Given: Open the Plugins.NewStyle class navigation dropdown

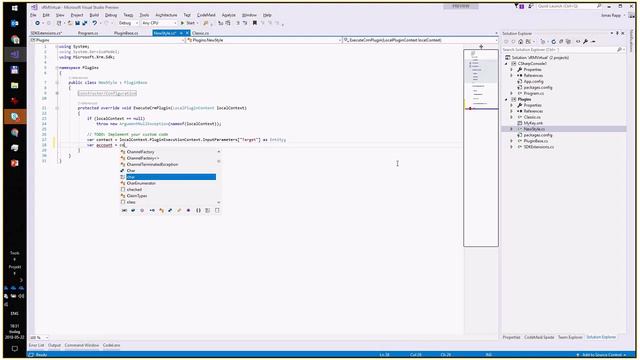Looking at the screenshot, I should tap(263, 40).
